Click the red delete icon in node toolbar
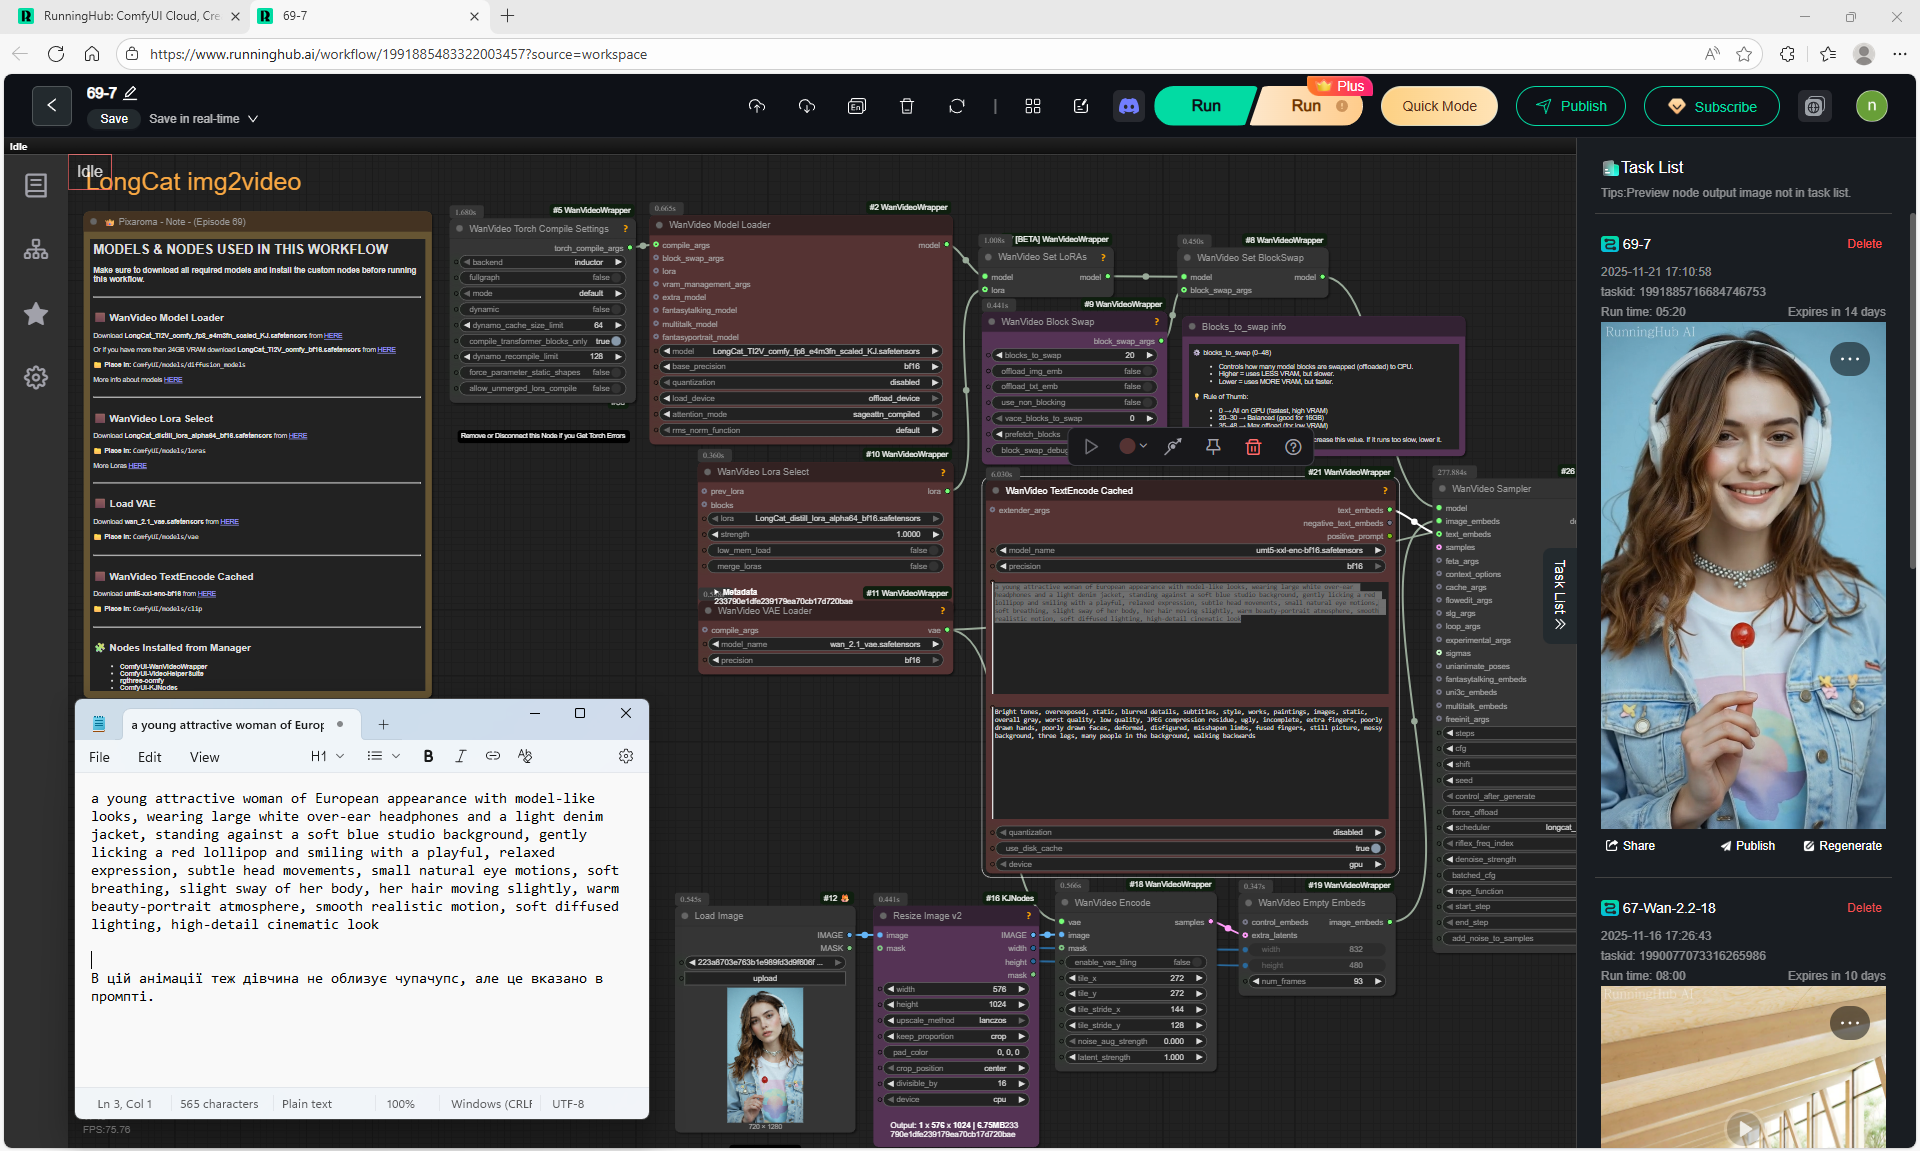Image resolution: width=1920 pixels, height=1151 pixels. [x=1253, y=447]
